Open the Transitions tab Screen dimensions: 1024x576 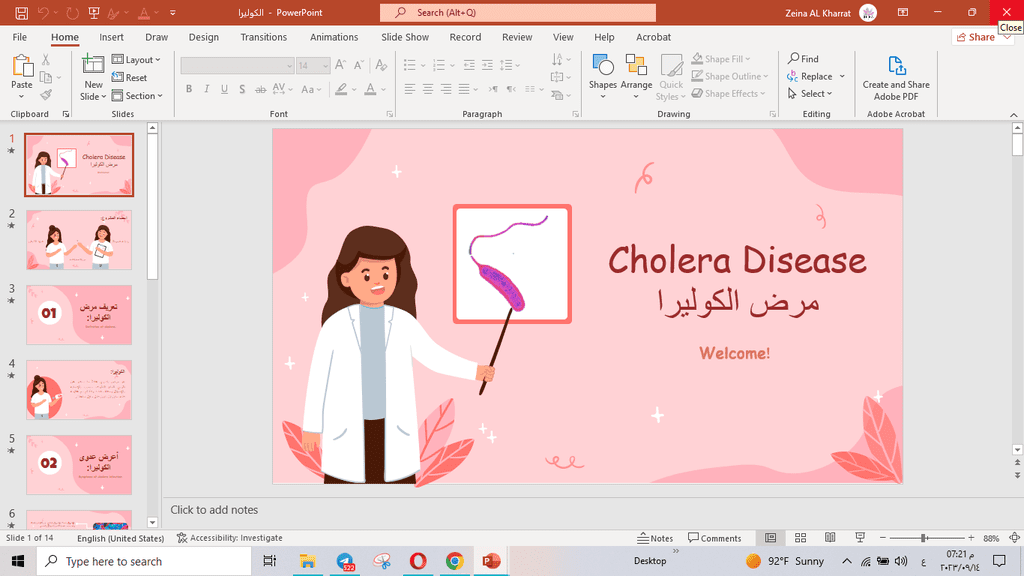(263, 37)
